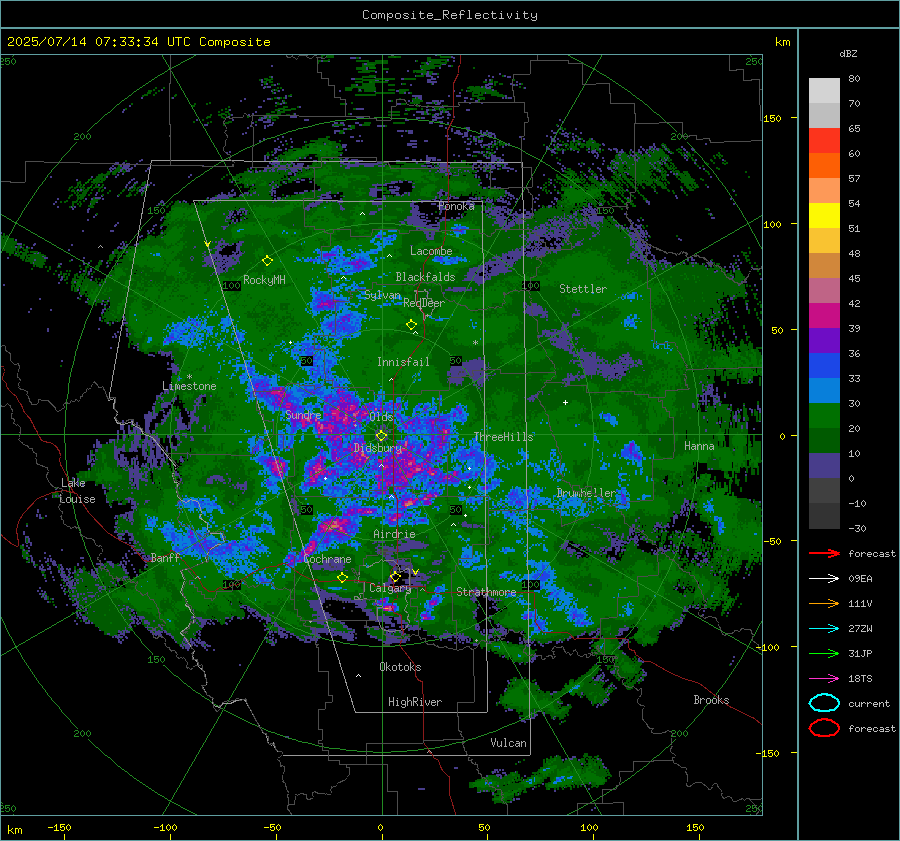
Task: Click the red forecast arrow in legend
Action: point(824,553)
